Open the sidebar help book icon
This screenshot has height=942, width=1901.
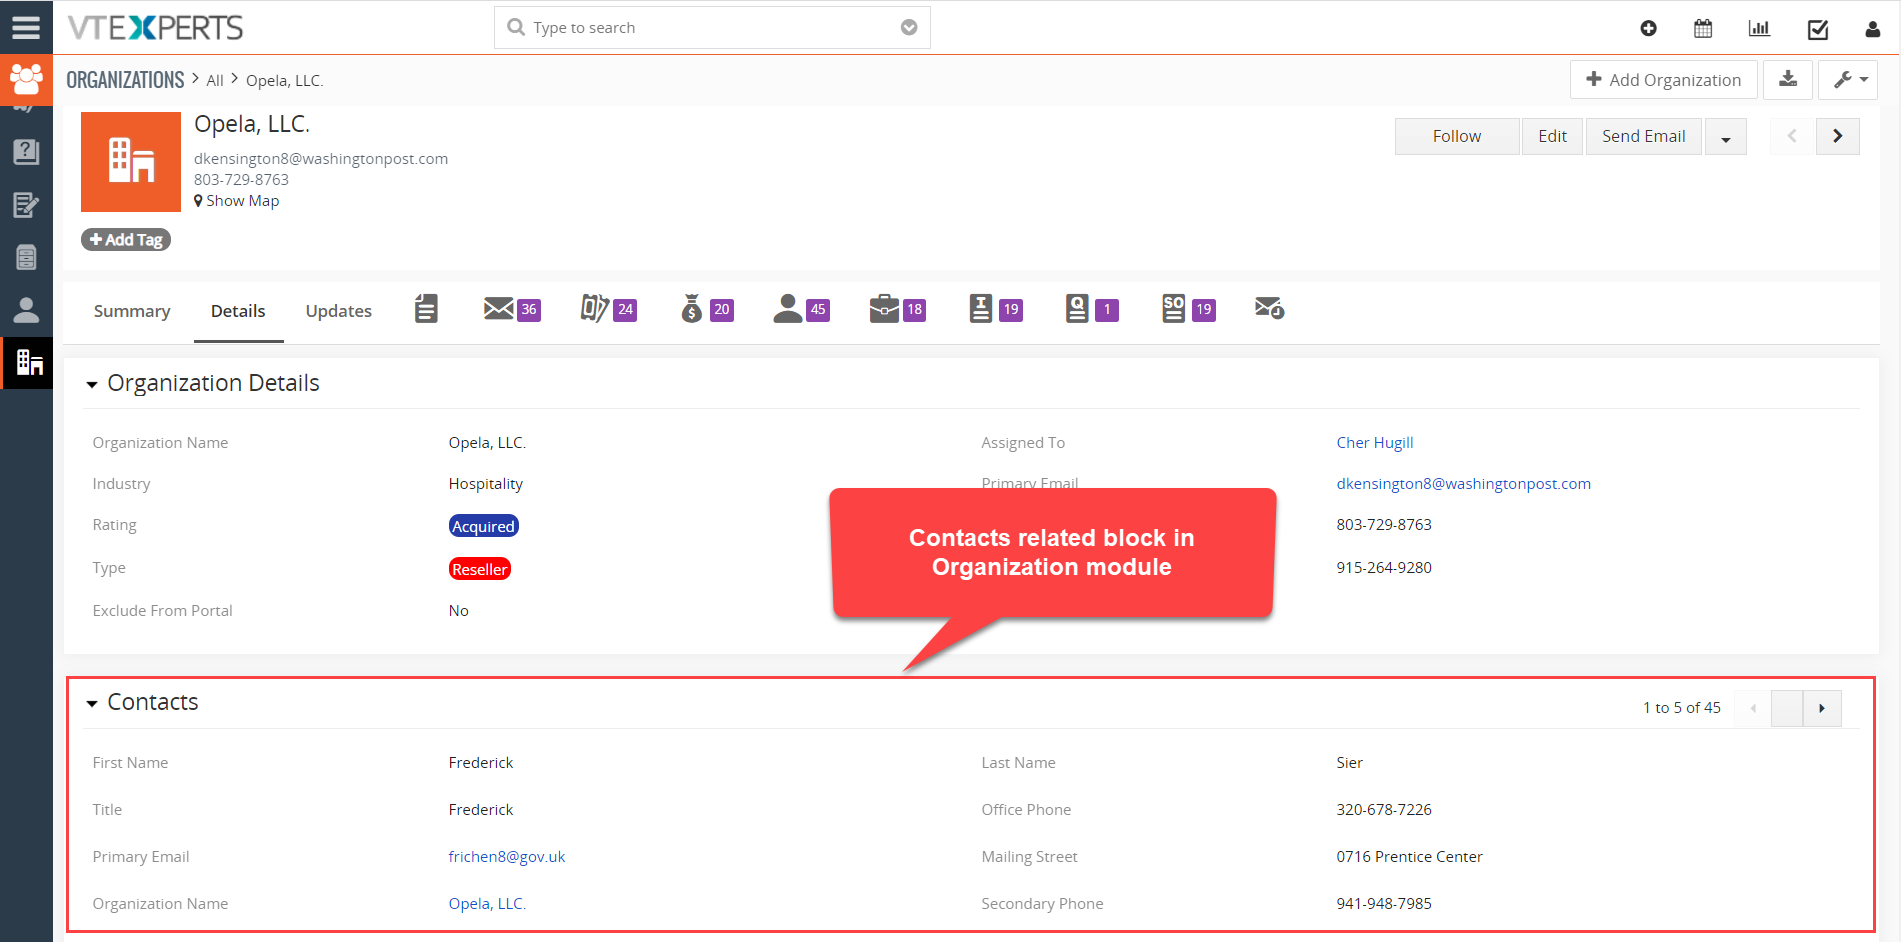click(26, 152)
